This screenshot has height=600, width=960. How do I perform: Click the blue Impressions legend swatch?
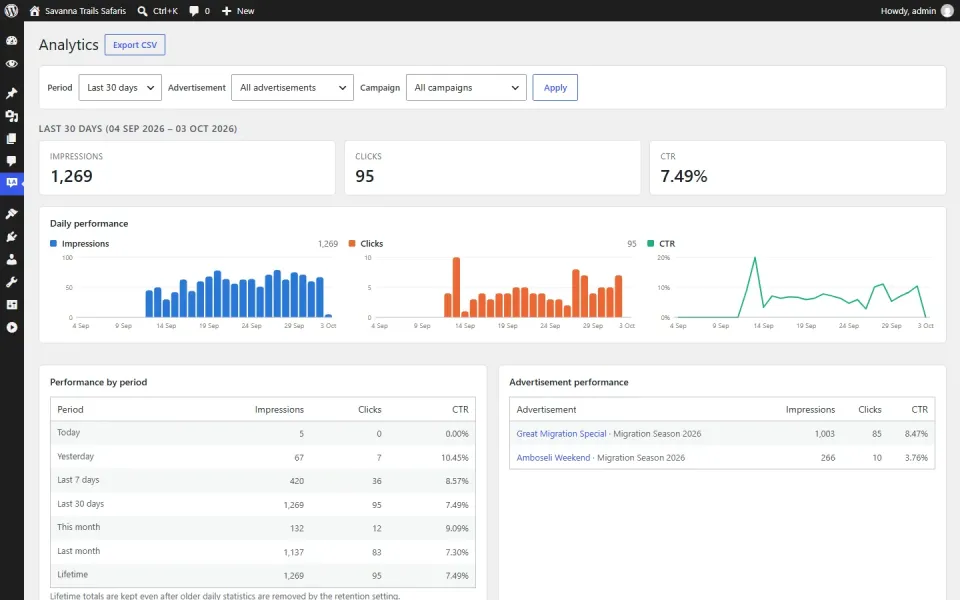[53, 243]
